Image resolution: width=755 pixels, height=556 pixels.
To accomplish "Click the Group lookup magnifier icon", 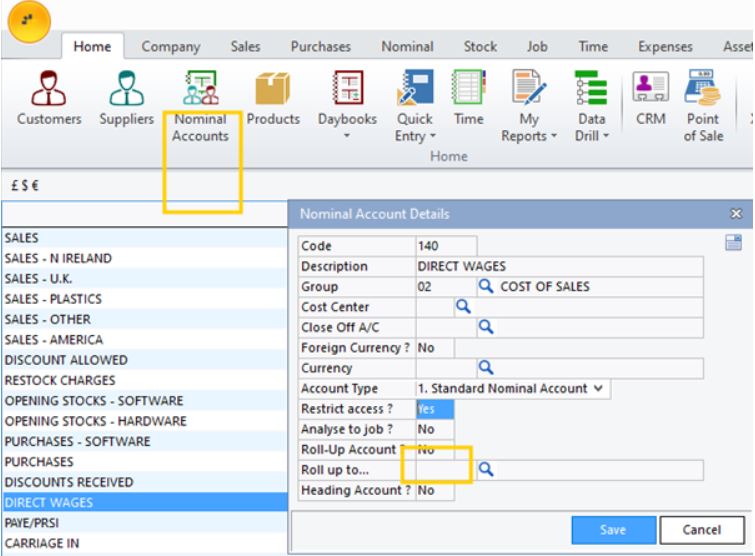I will coord(486,286).
